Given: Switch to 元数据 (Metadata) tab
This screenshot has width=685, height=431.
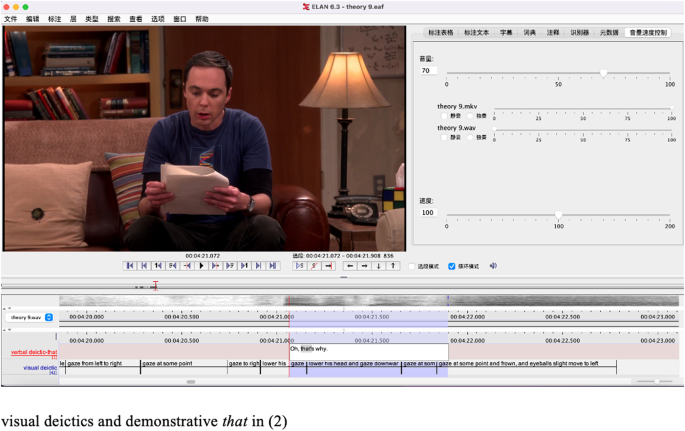Looking at the screenshot, I should pos(609,32).
